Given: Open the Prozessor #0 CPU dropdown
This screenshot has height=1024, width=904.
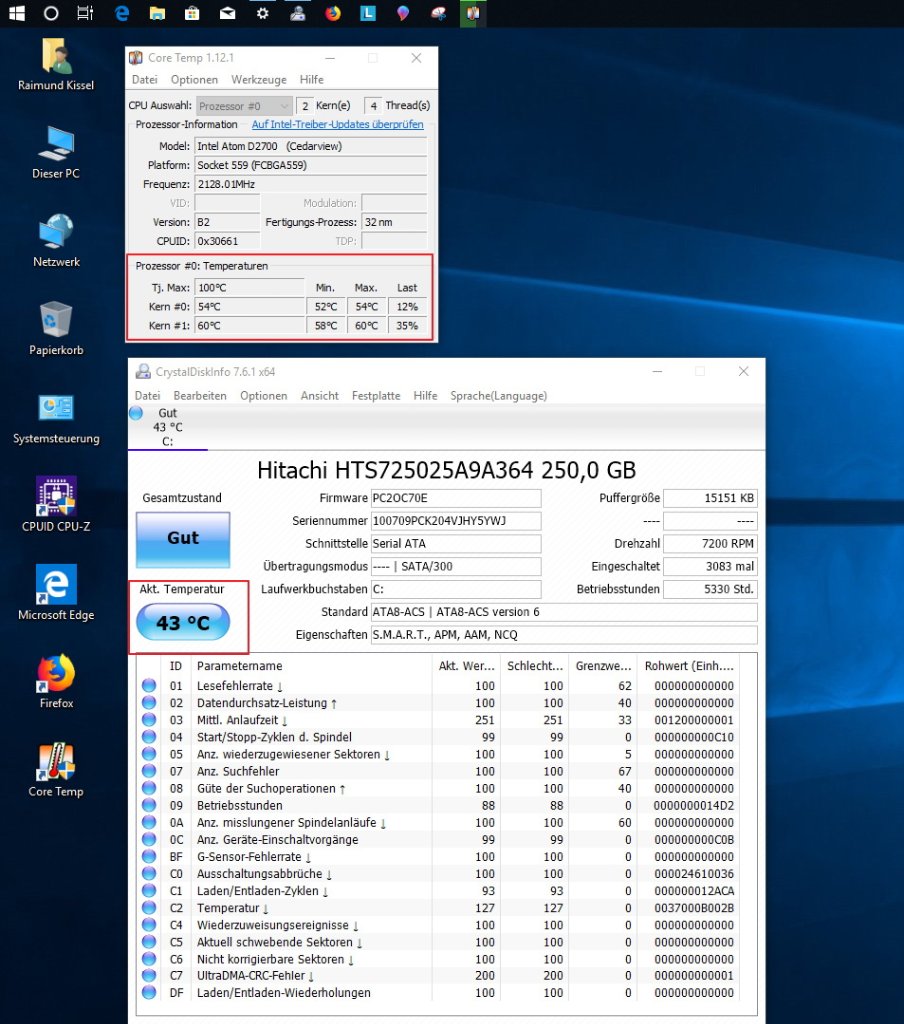Looking at the screenshot, I should (244, 106).
